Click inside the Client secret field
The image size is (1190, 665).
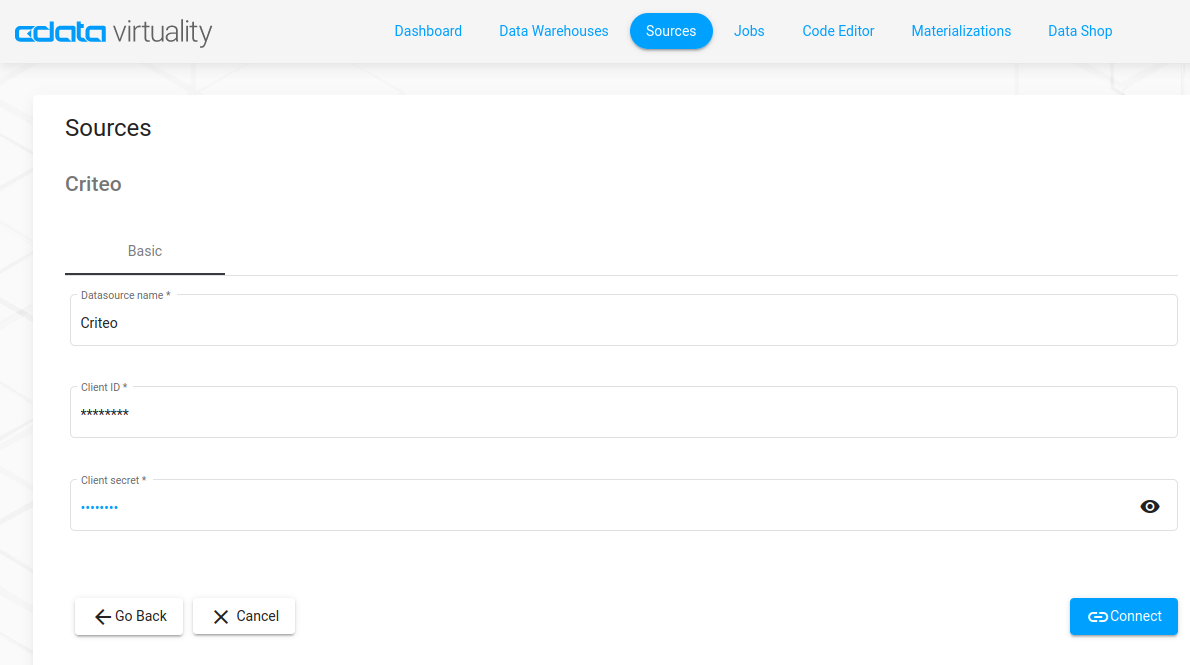(600, 507)
